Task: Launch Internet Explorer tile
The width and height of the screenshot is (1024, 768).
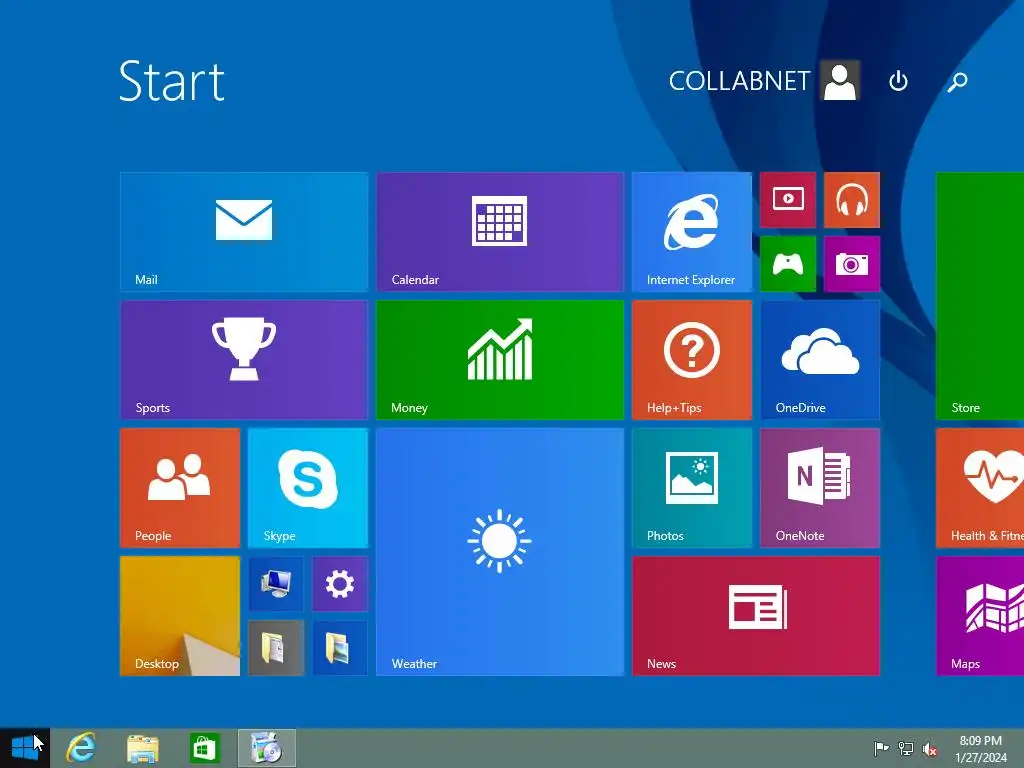Action: pyautogui.click(x=692, y=231)
